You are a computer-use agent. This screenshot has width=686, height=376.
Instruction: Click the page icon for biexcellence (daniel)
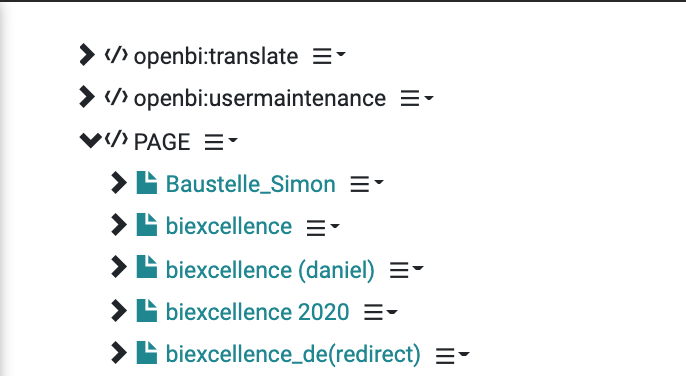147,267
